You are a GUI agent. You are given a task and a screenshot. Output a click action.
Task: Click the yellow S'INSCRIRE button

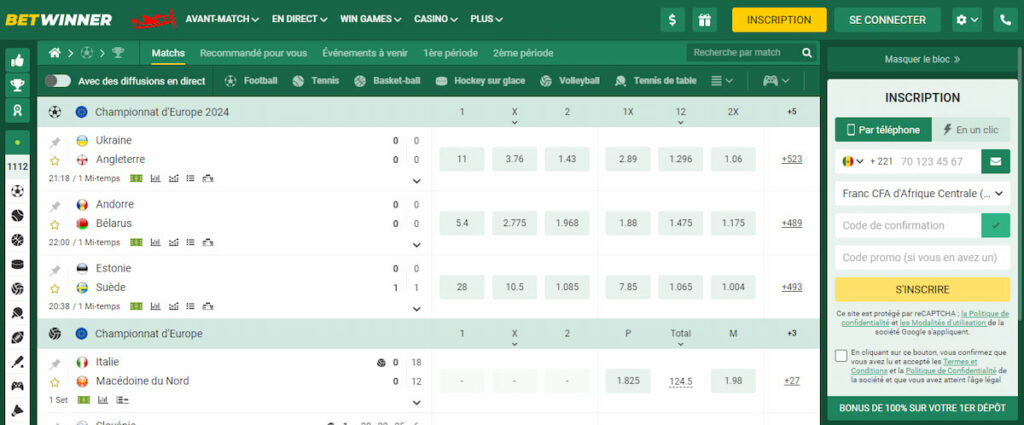[x=922, y=289]
